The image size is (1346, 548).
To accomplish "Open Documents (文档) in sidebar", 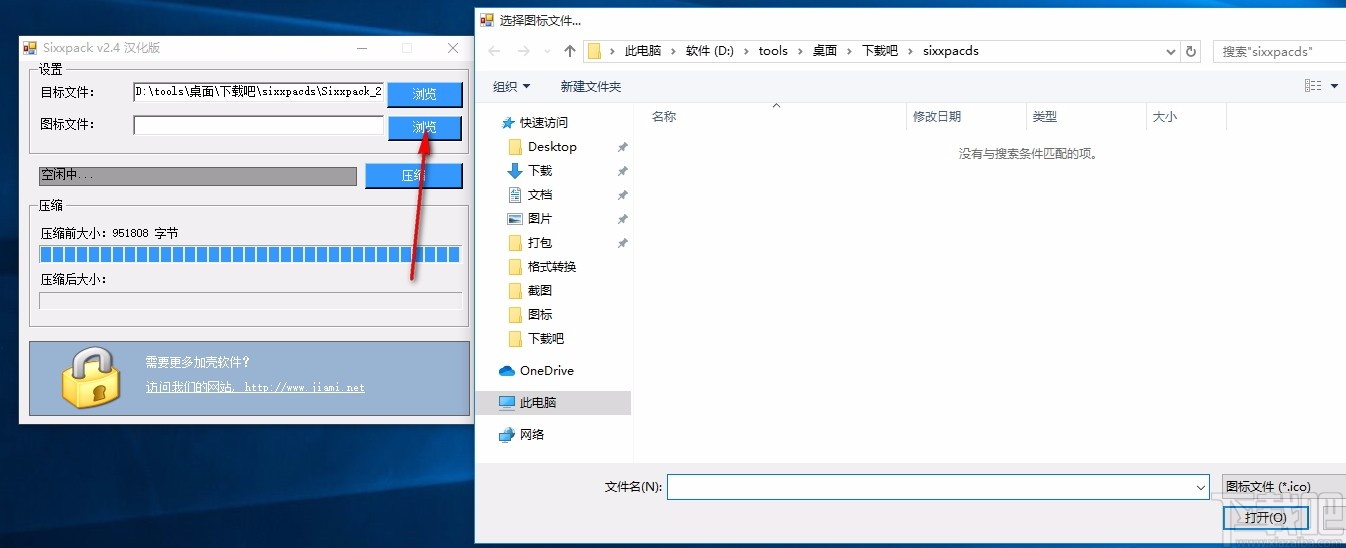I will [540, 194].
